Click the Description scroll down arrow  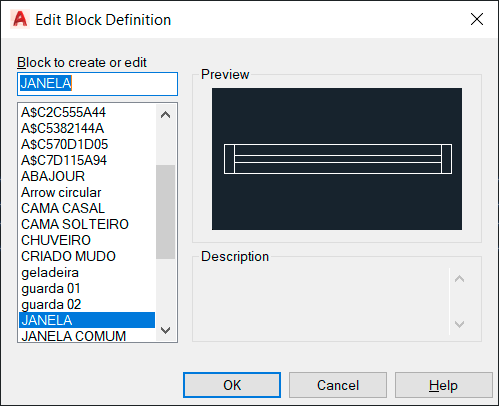pyautogui.click(x=459, y=324)
